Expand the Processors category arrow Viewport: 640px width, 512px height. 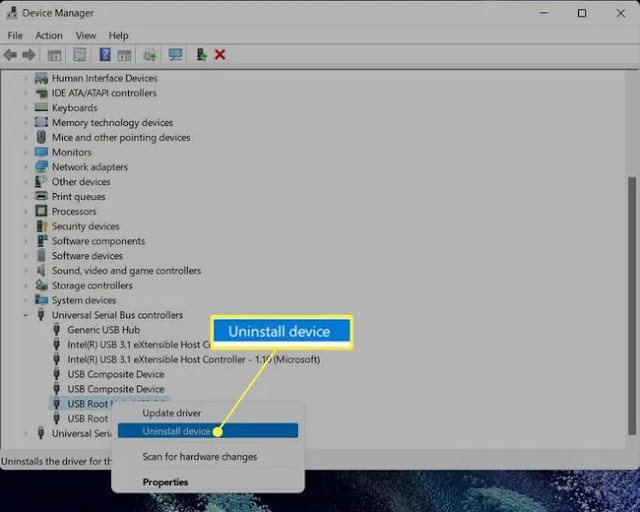pyautogui.click(x=26, y=211)
